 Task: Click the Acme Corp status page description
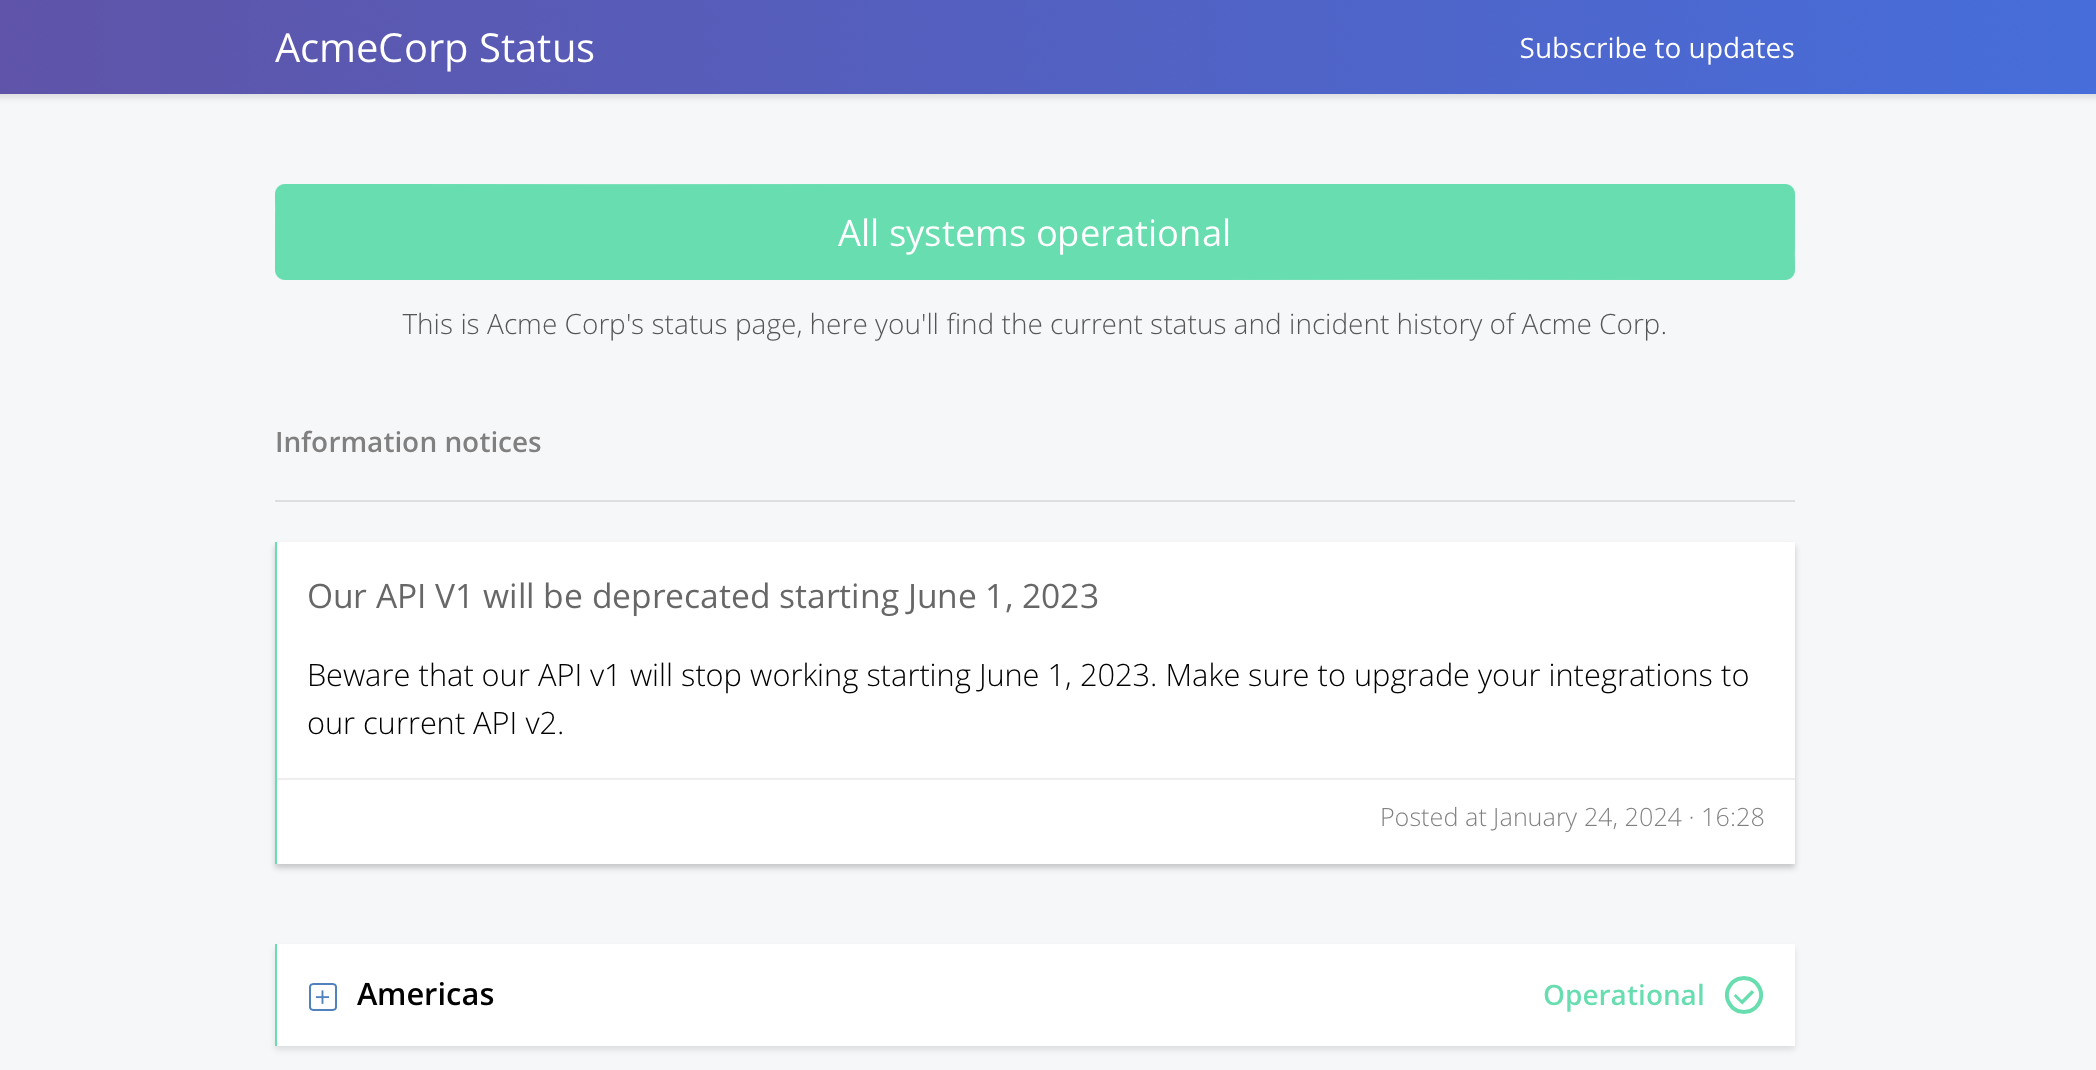[1035, 324]
